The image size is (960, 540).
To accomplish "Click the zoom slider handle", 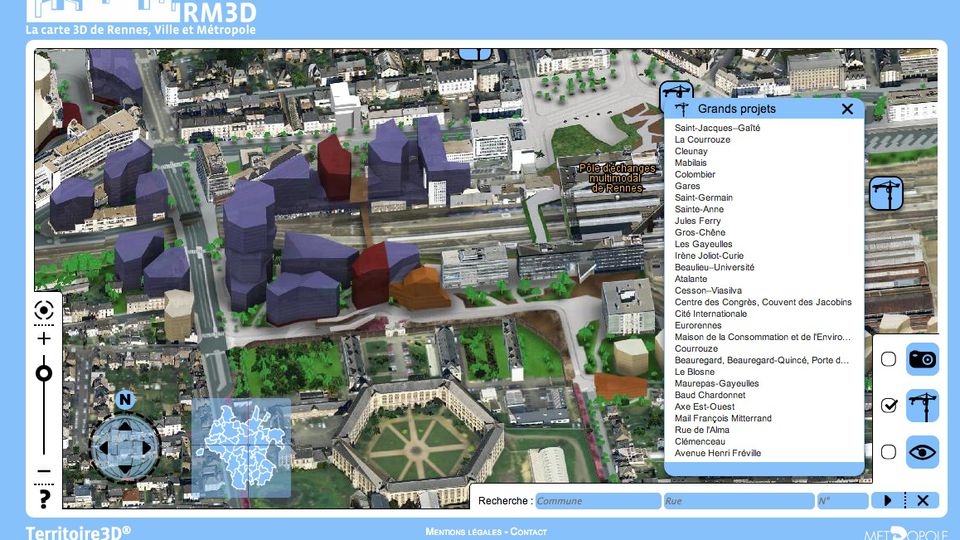I will (x=44, y=374).
